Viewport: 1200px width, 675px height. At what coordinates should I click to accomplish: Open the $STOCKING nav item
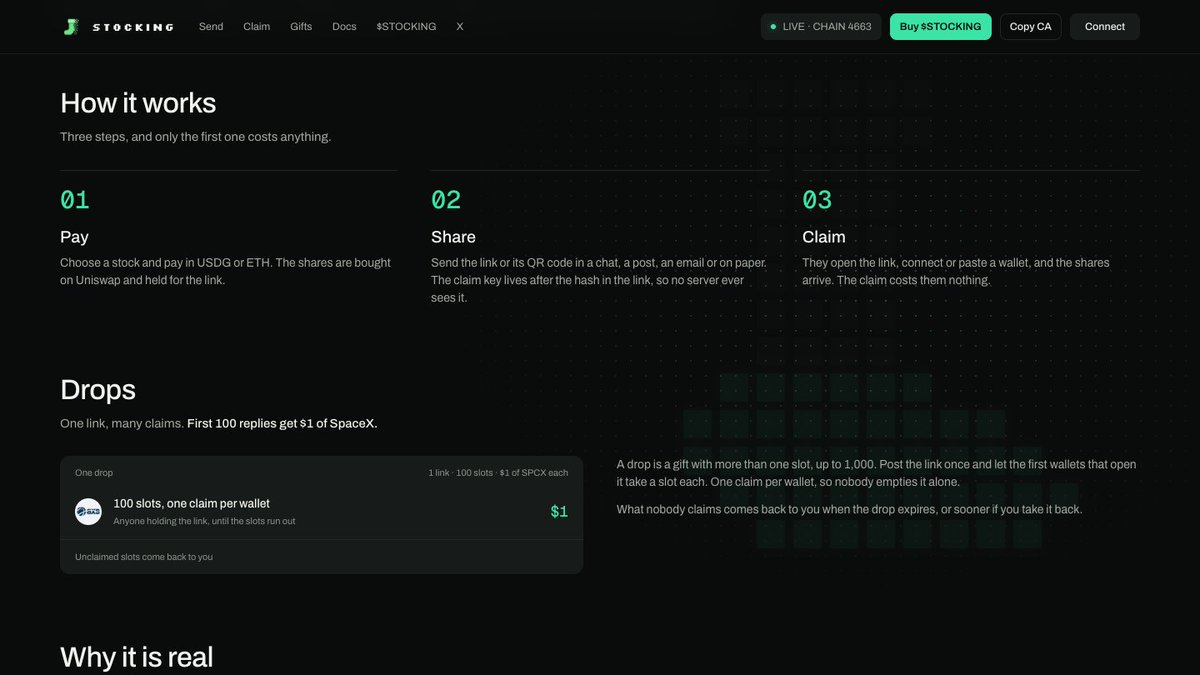(x=406, y=27)
